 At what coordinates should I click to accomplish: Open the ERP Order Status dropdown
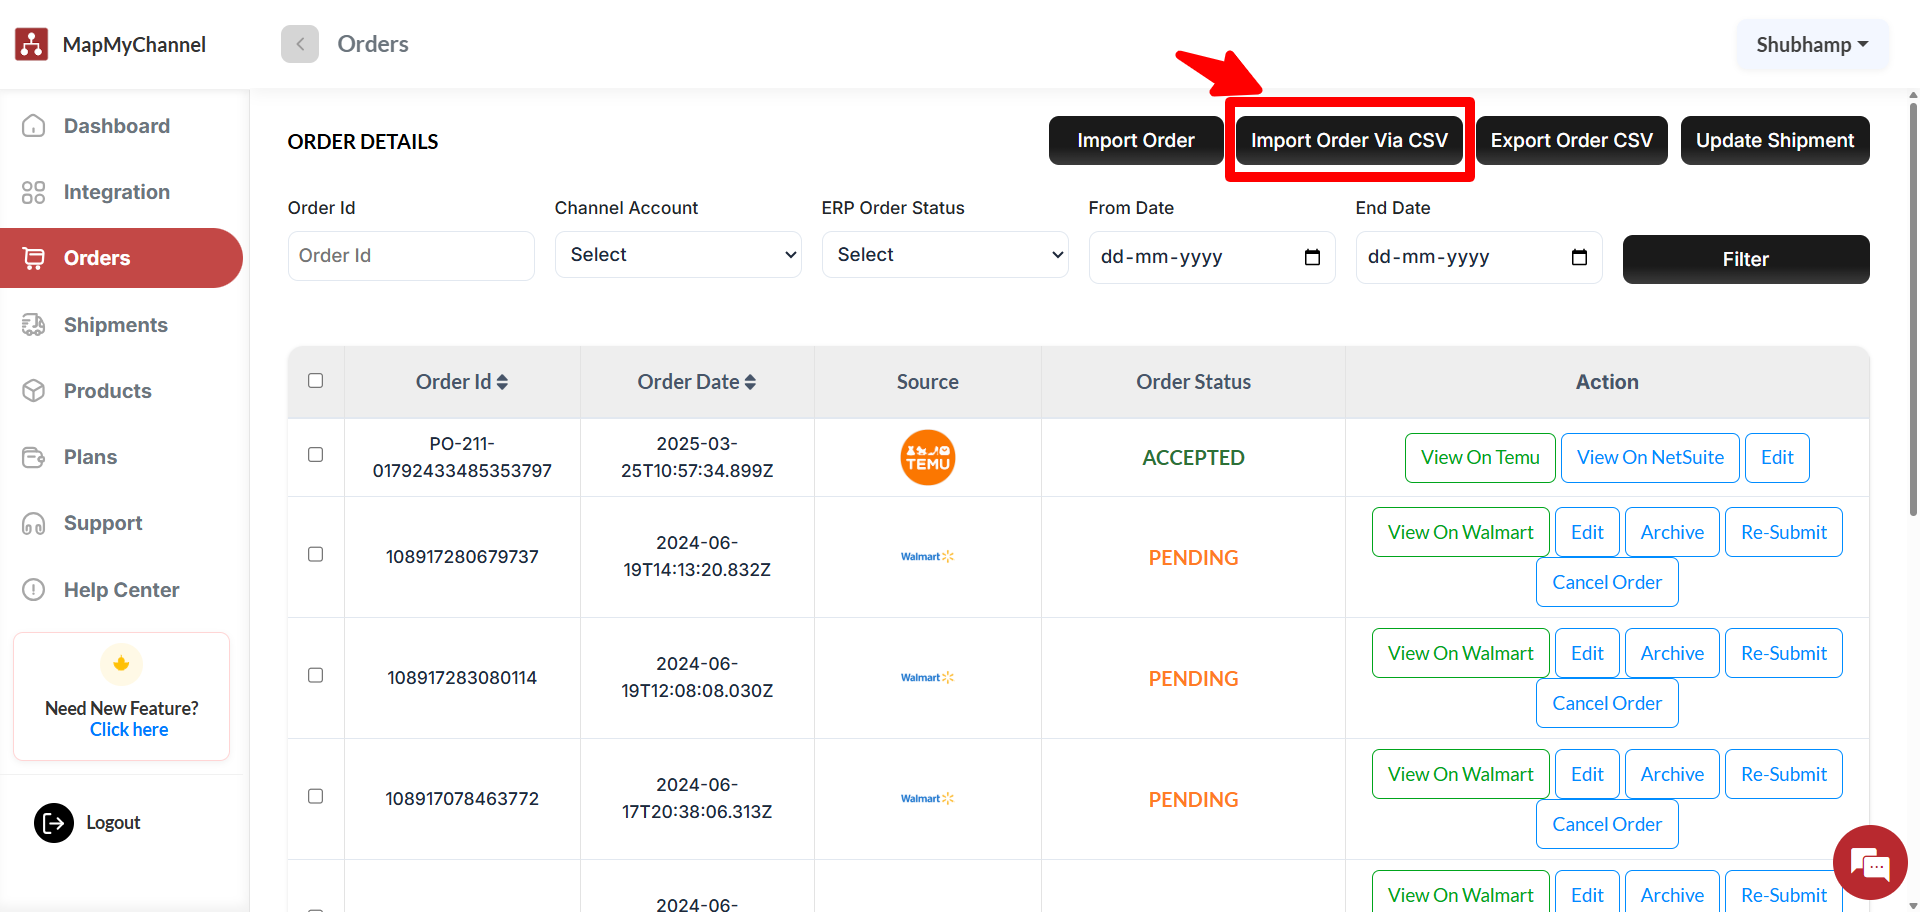click(x=945, y=255)
